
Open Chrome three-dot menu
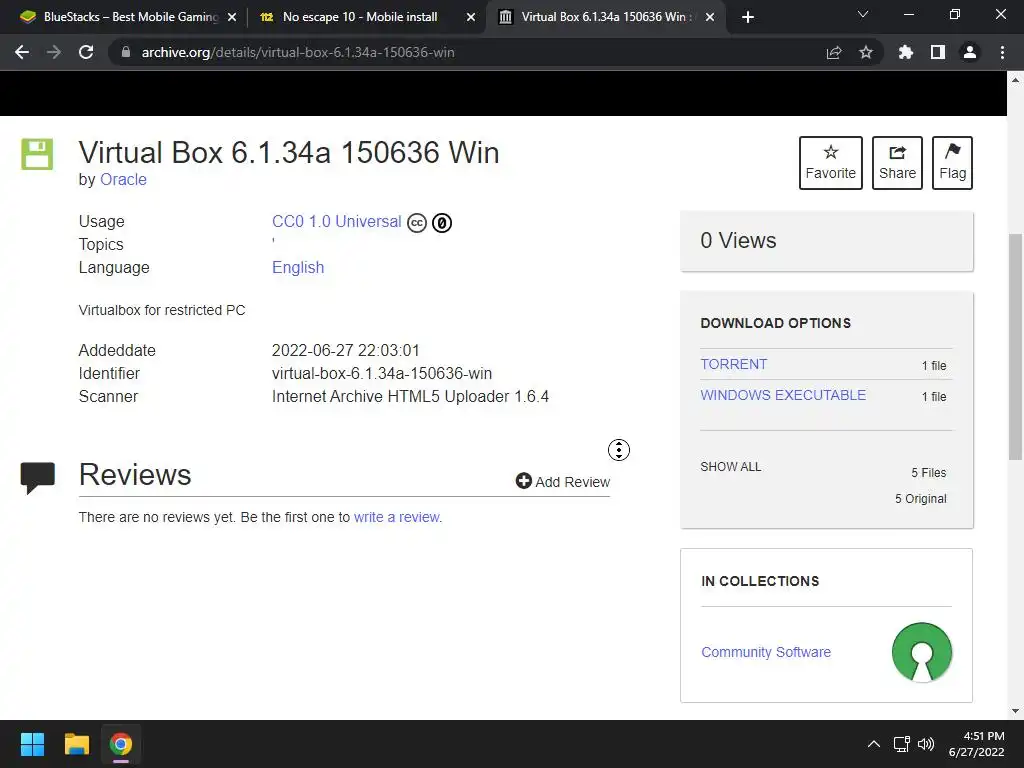(x=1002, y=52)
